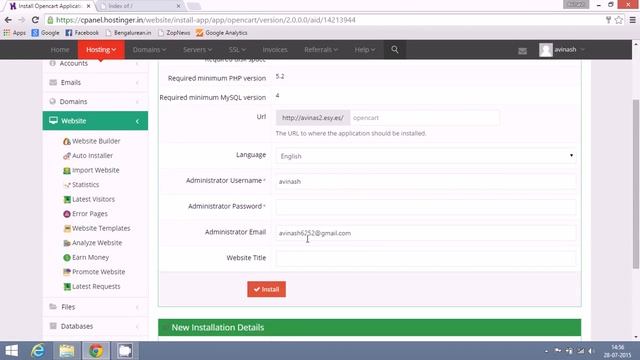Open Website Templates from sidebar

point(97,228)
